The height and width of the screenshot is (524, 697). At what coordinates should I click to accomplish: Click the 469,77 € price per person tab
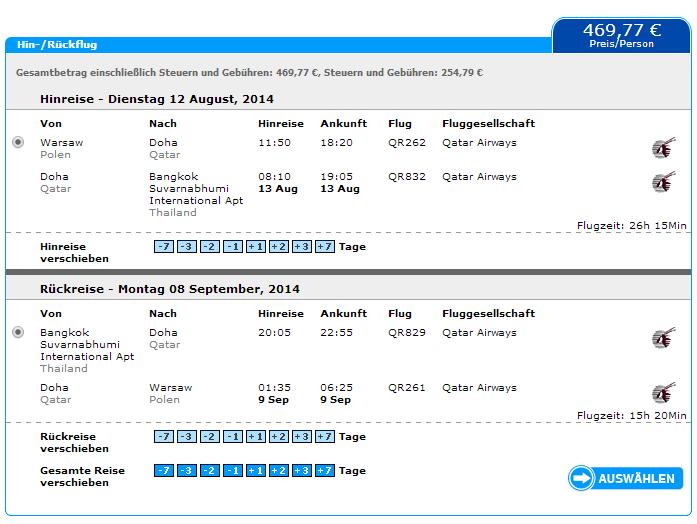[x=621, y=35]
